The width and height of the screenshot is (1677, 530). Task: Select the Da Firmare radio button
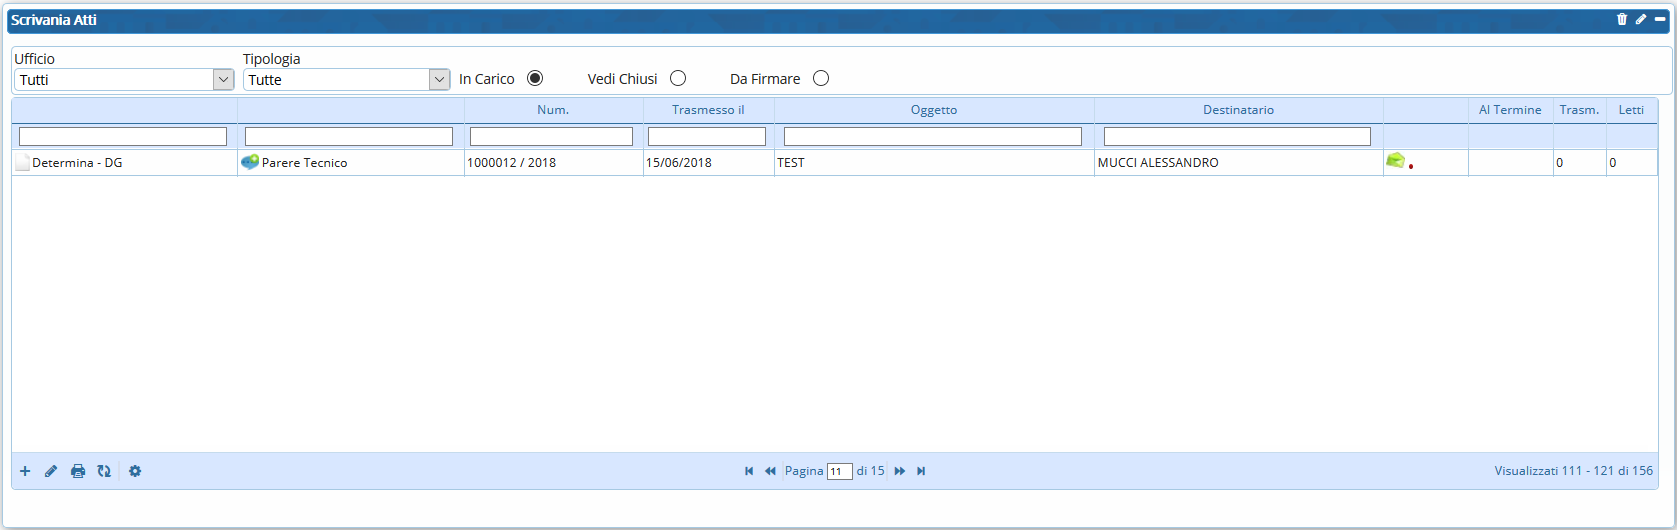tap(821, 78)
